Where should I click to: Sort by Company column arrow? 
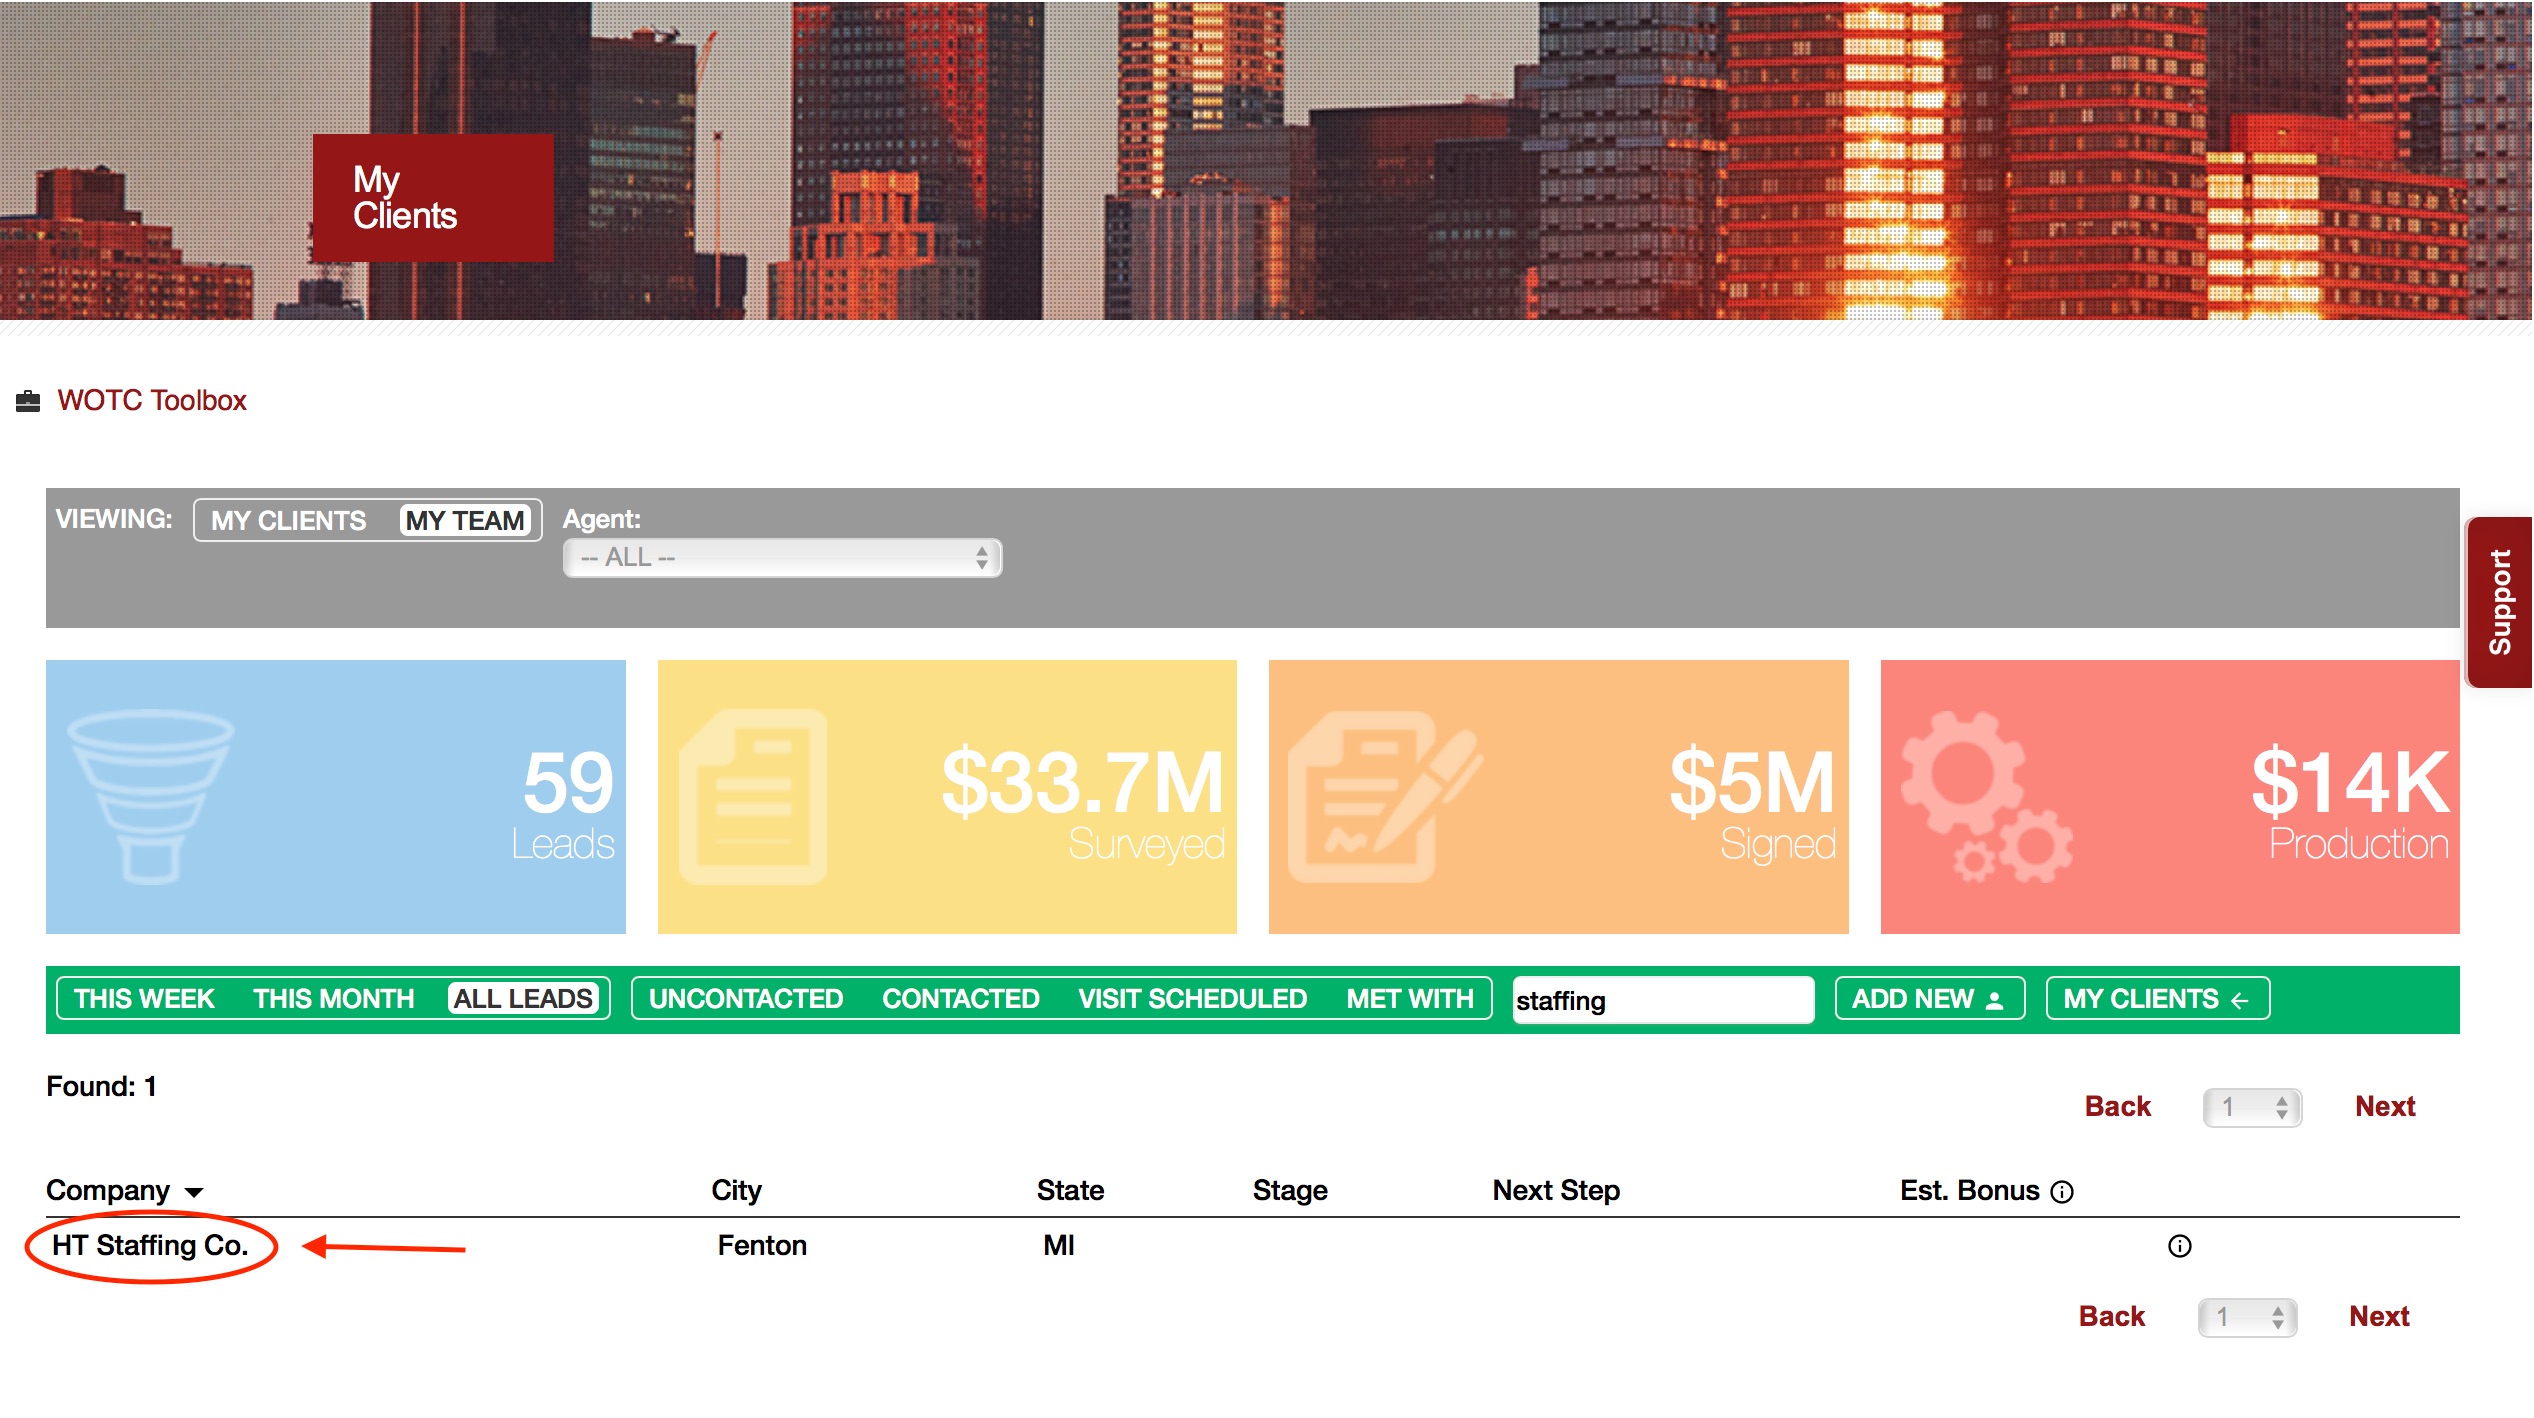pyautogui.click(x=194, y=1192)
